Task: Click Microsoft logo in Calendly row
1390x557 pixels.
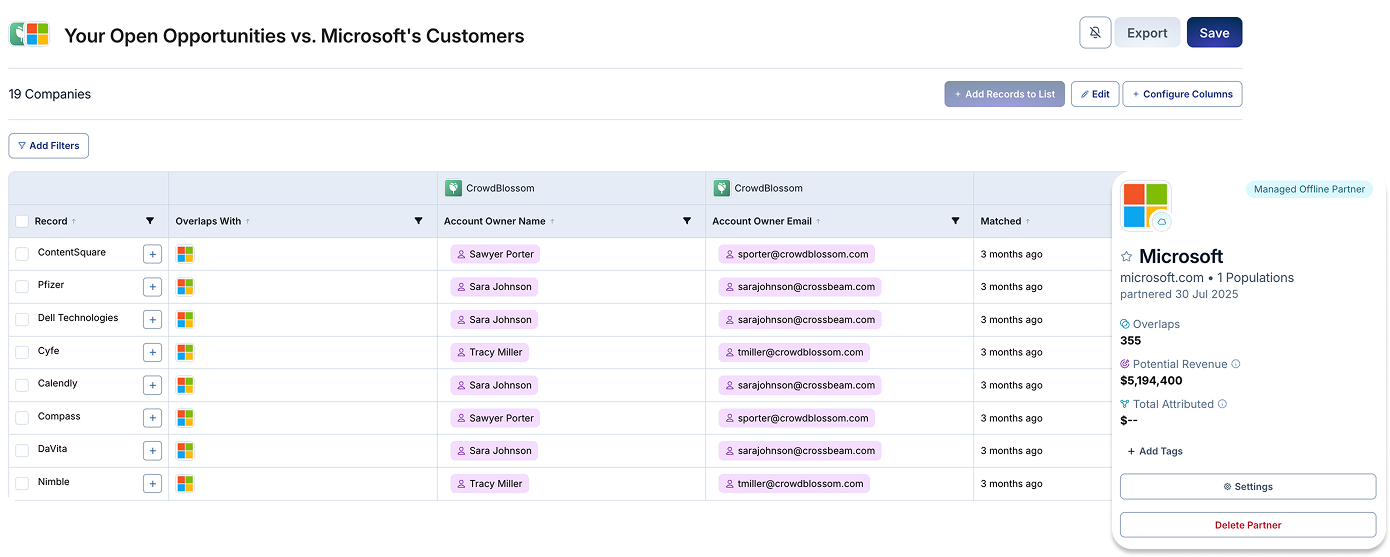Action: coord(185,385)
